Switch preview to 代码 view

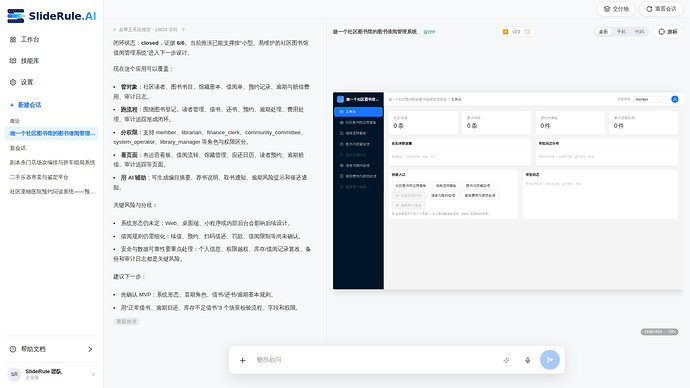coord(639,32)
